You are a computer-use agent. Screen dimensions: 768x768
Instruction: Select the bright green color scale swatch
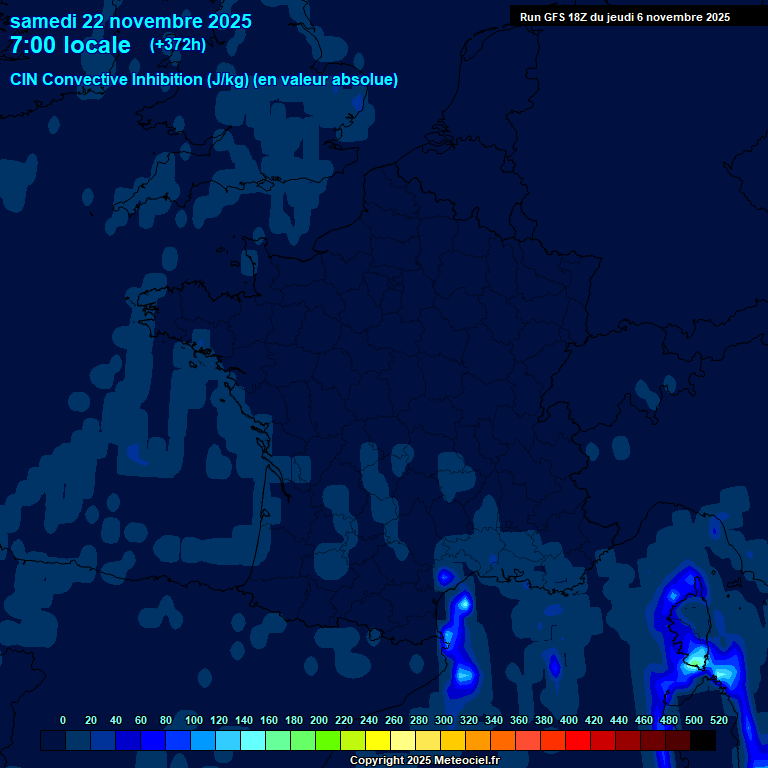point(328,741)
